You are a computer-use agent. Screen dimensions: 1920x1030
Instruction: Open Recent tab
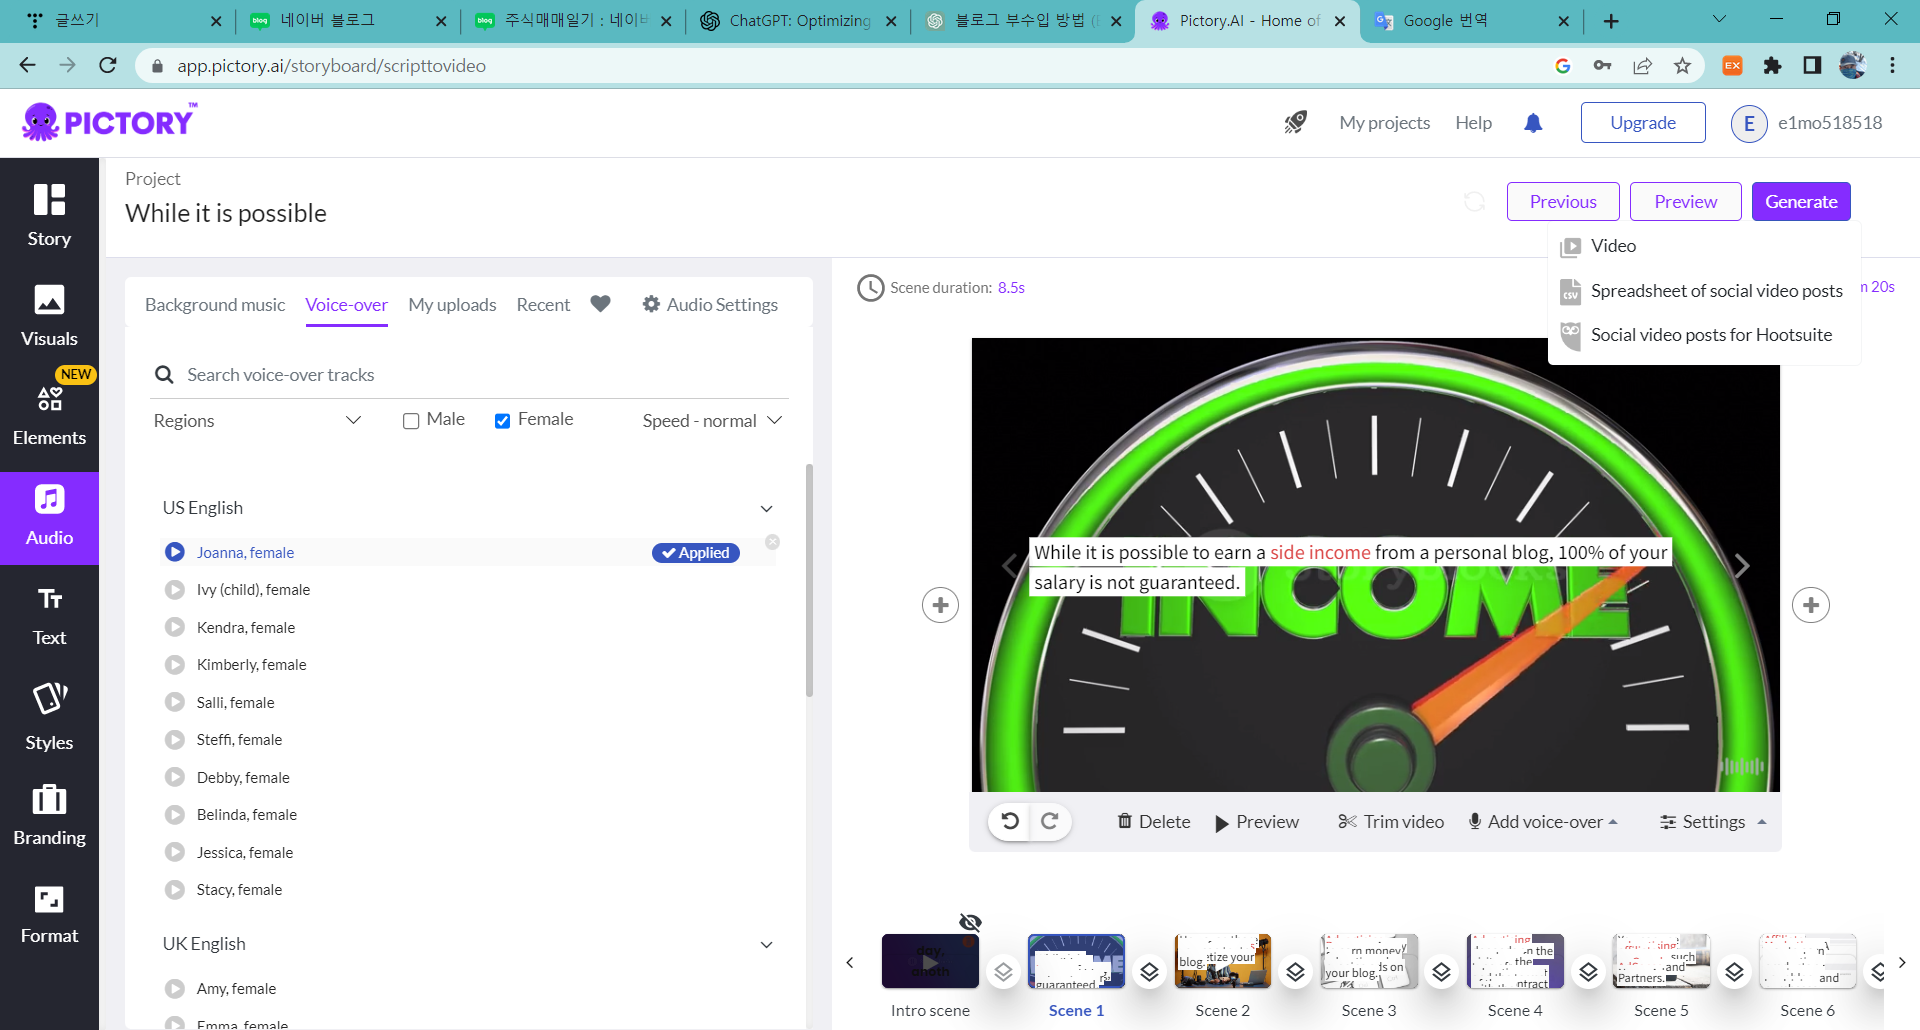pyautogui.click(x=543, y=304)
